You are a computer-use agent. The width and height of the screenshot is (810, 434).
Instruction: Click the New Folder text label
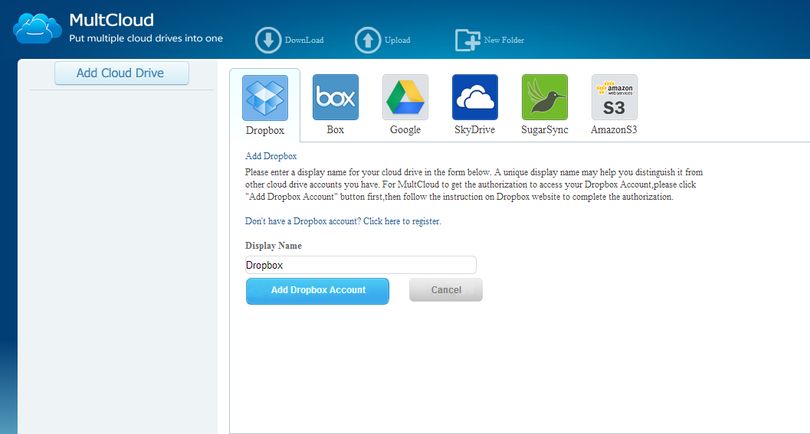[504, 40]
